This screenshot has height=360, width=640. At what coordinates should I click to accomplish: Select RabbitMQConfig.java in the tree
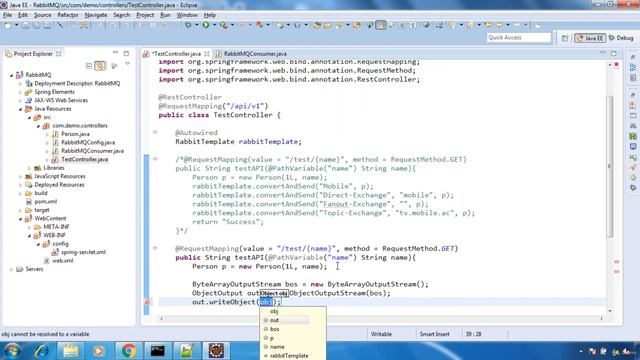click(x=88, y=142)
